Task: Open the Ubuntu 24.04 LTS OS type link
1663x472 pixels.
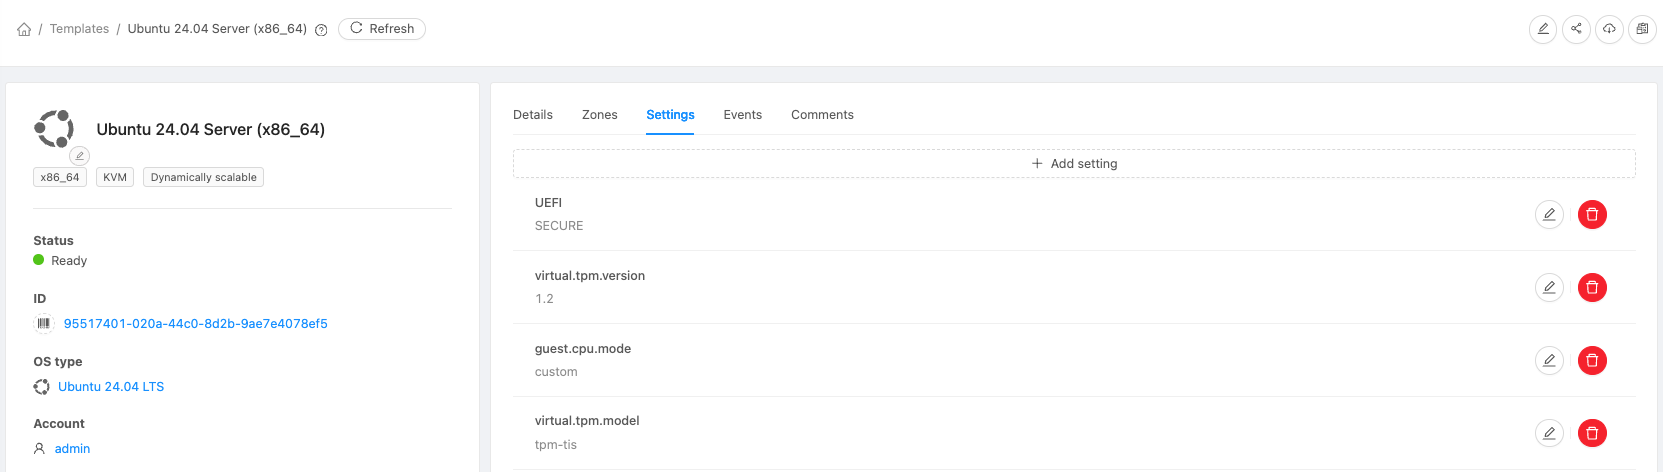Action: (111, 387)
